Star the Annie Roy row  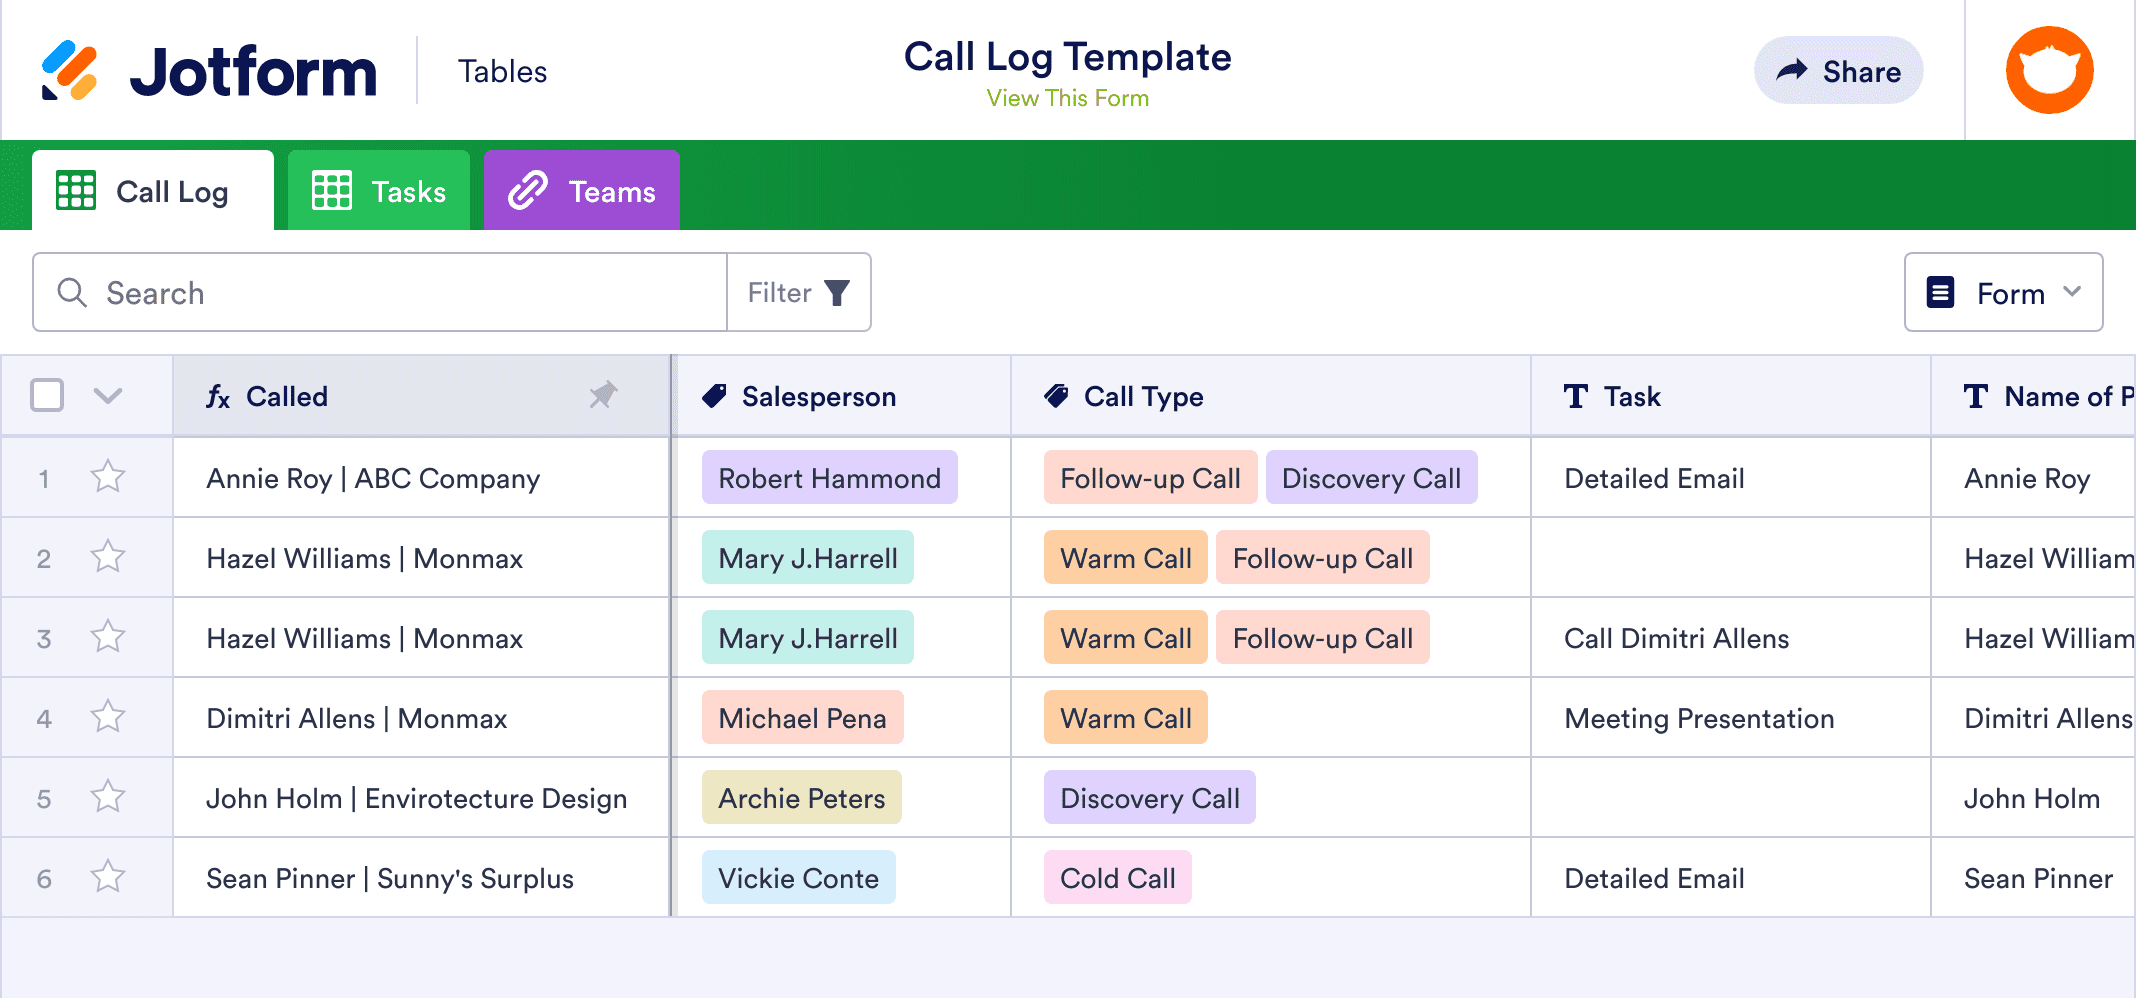(x=108, y=477)
